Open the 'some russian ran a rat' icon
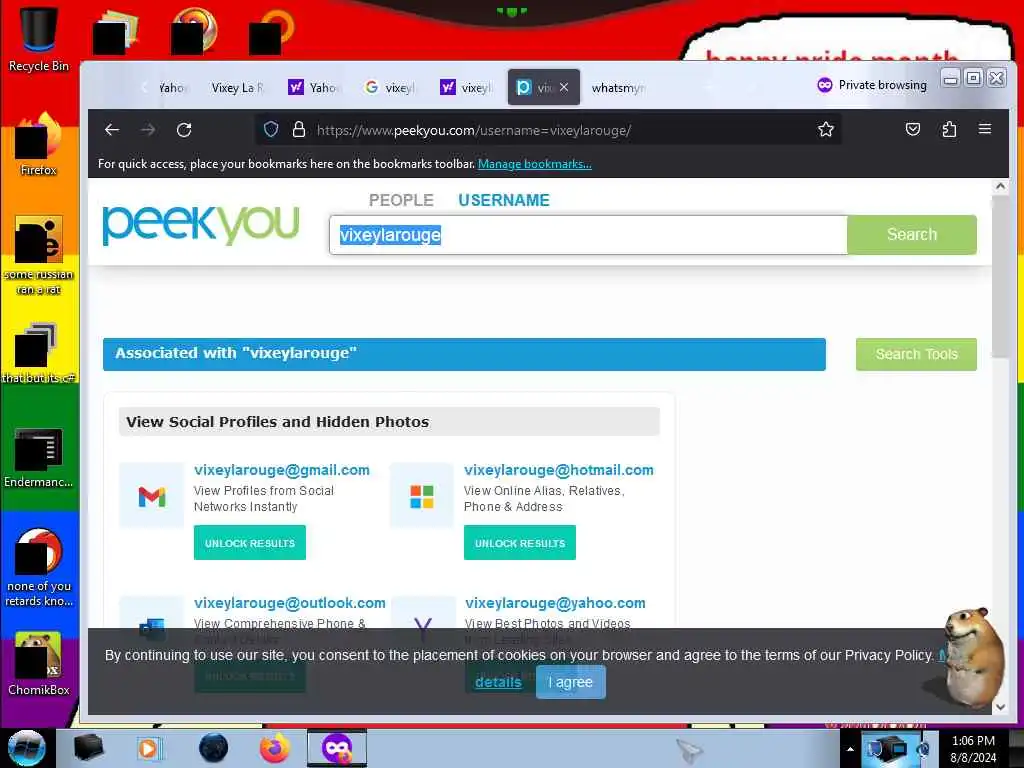 pos(39,255)
